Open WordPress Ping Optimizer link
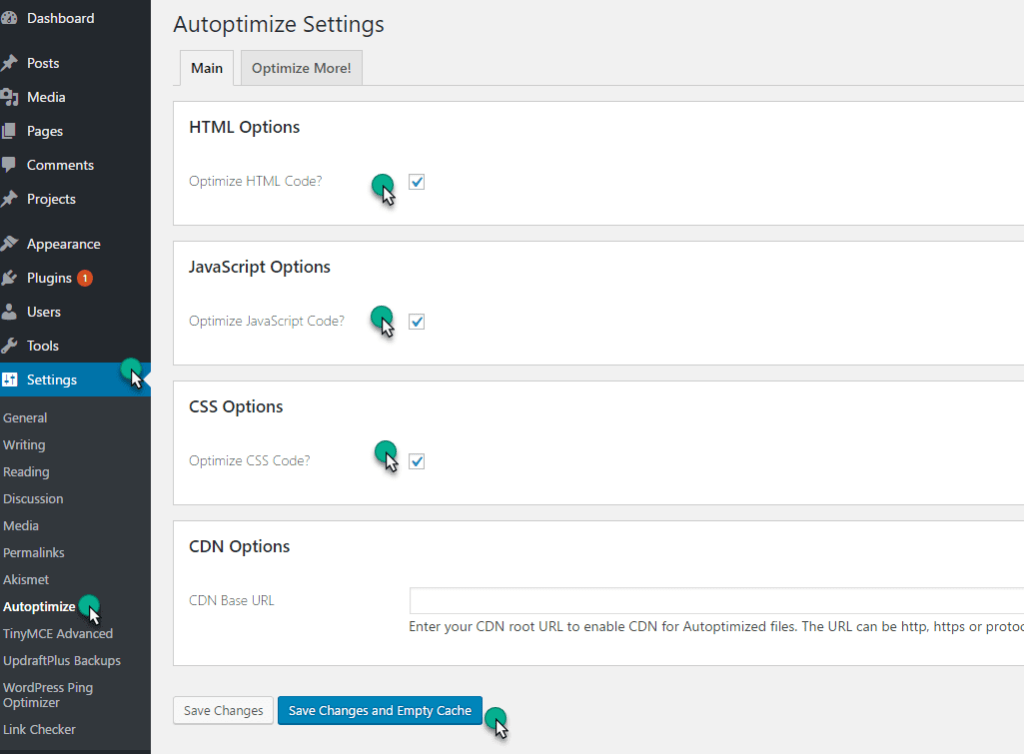1024x754 pixels. click(48, 695)
